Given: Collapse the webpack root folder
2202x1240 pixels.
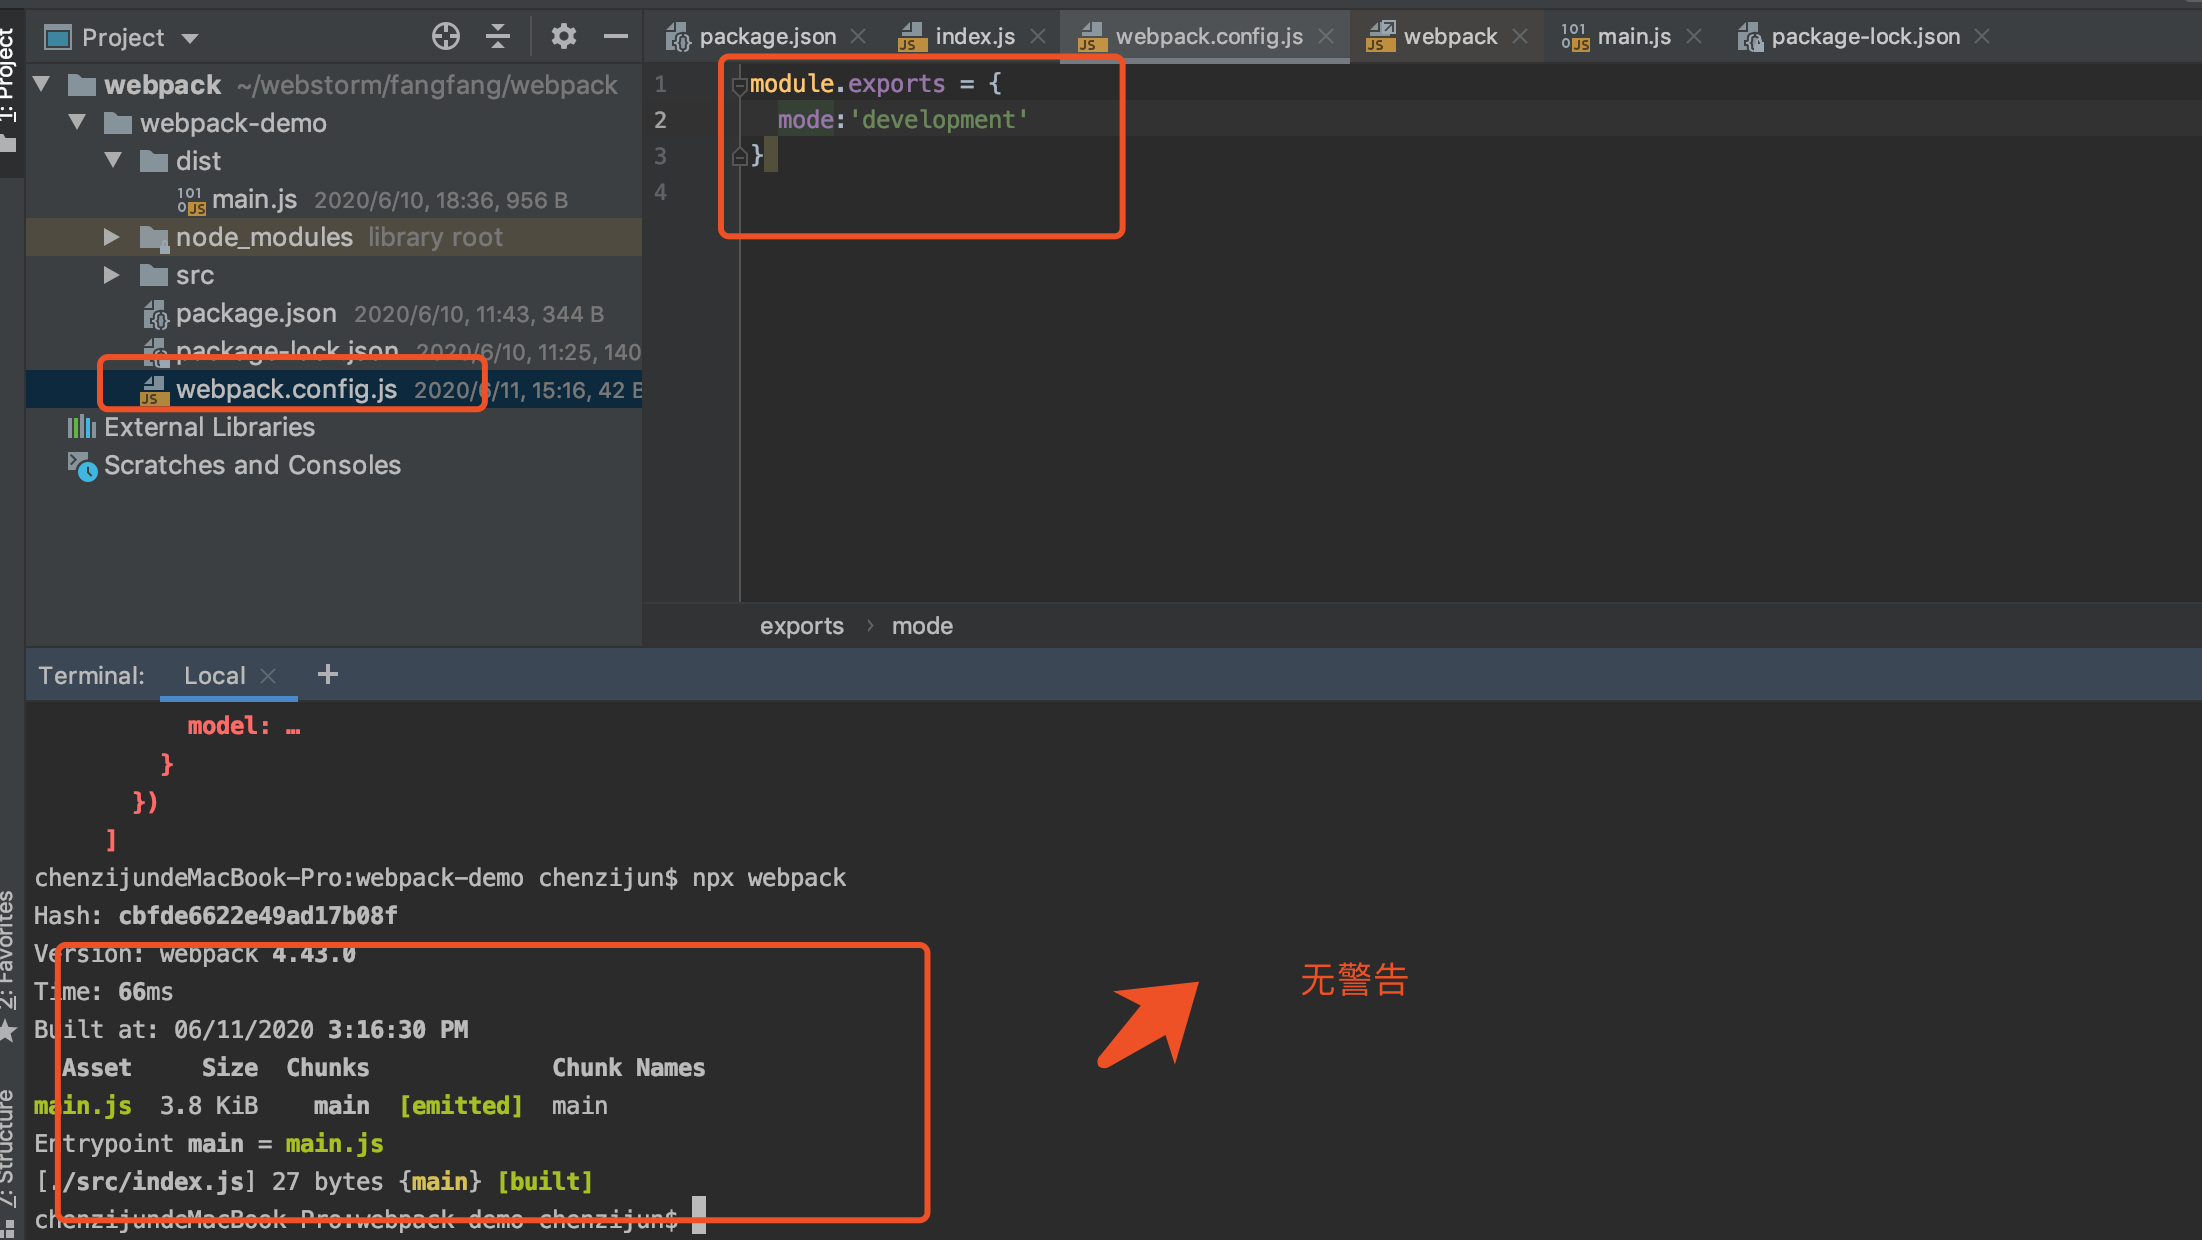Looking at the screenshot, I should pyautogui.click(x=42, y=84).
